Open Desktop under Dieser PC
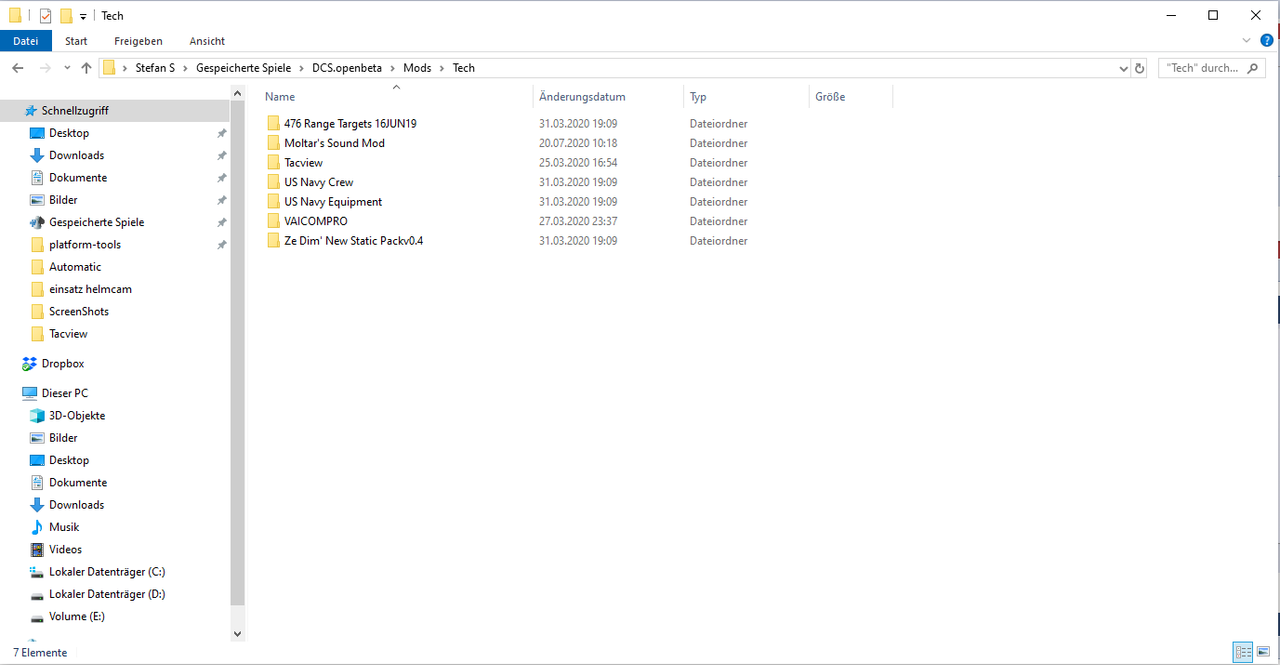Viewport: 1280px width, 665px height. pos(69,460)
